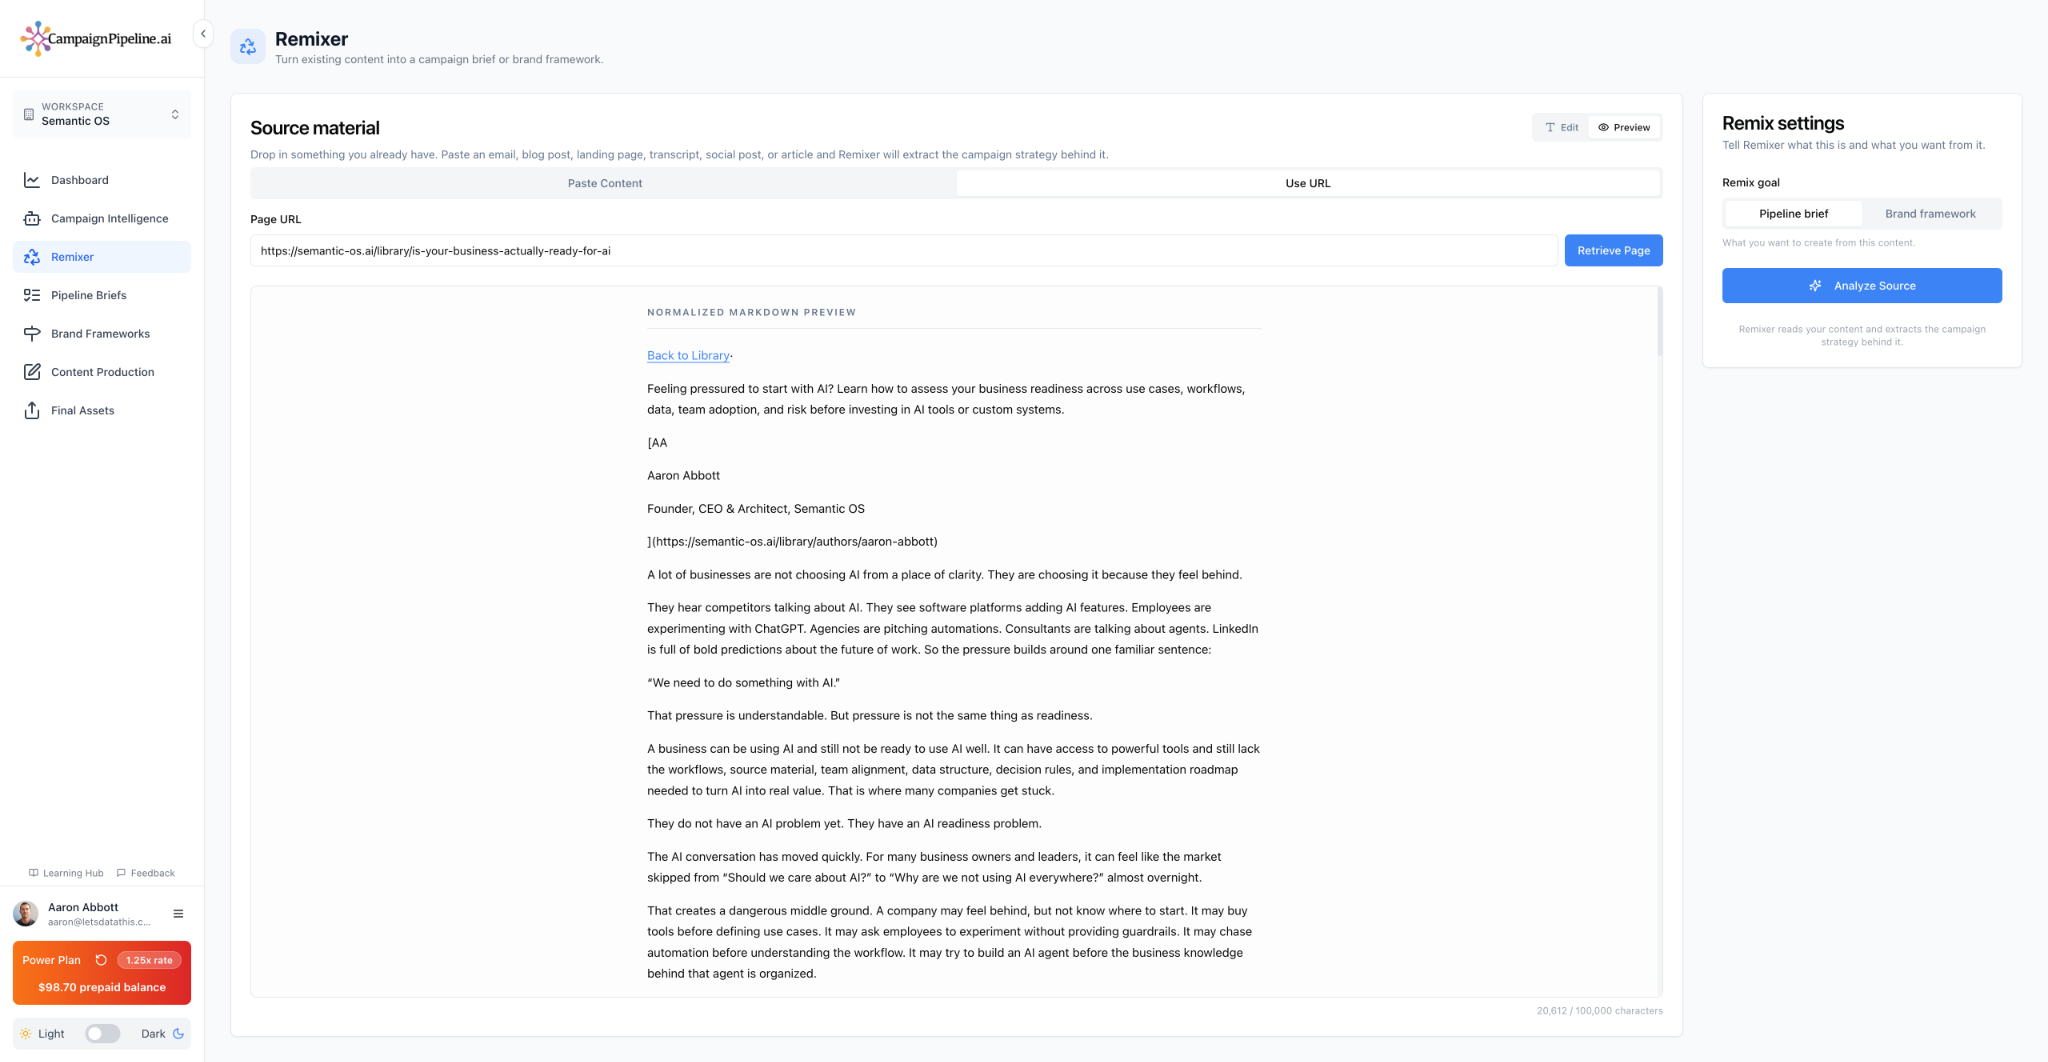Screen dimensions: 2048x1062
Task: Open Brand Frameworks signpost icon
Action: tap(32, 333)
